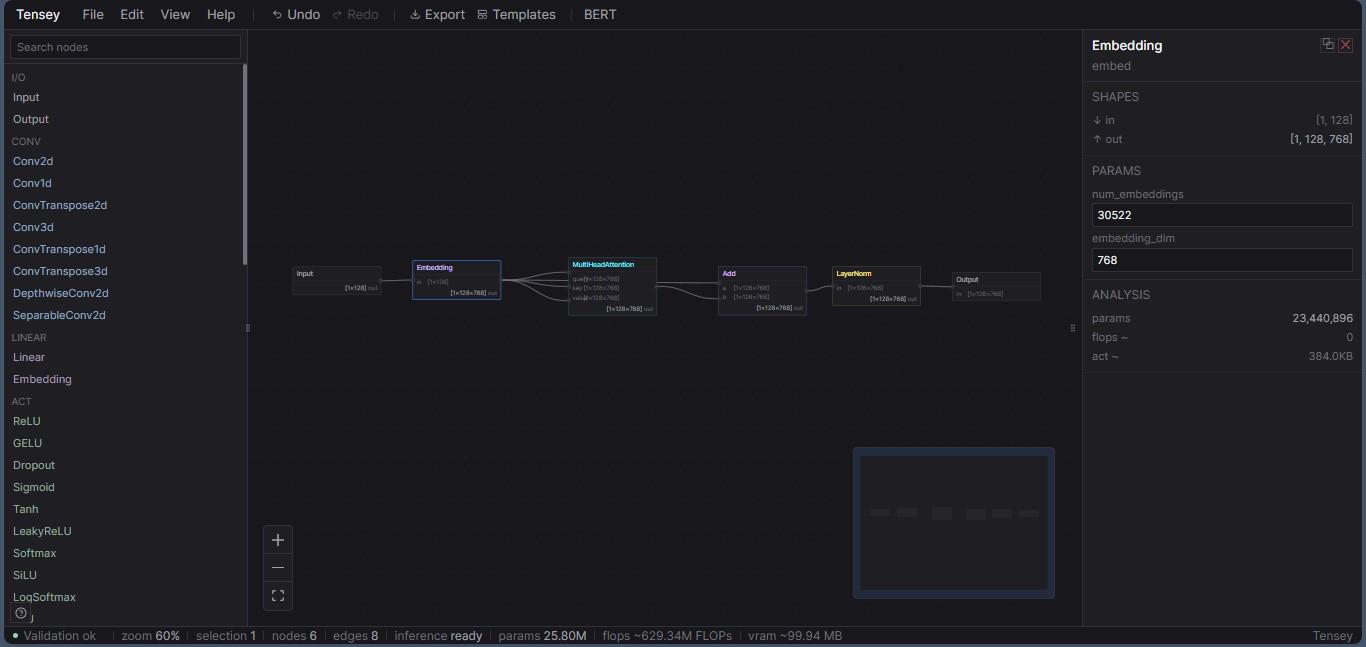Fit graph to view icon
Screen dimensions: 1366x647
click(278, 596)
